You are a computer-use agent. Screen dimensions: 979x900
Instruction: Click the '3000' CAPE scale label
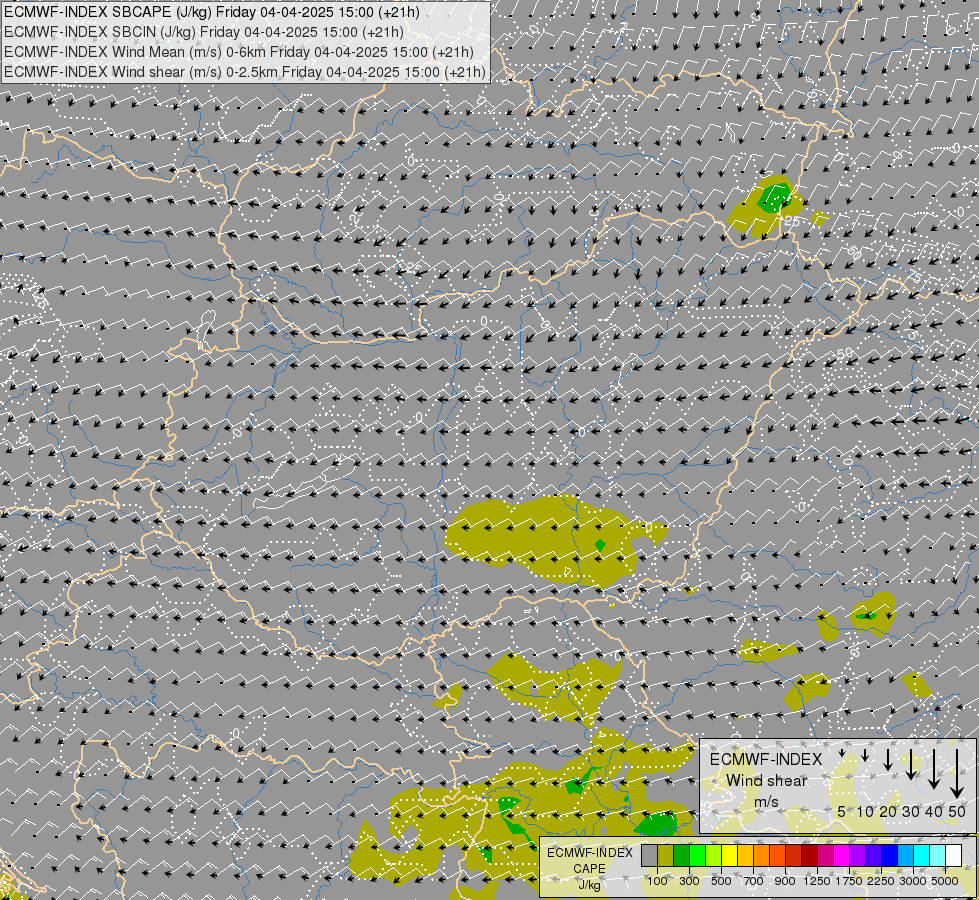[x=913, y=881]
